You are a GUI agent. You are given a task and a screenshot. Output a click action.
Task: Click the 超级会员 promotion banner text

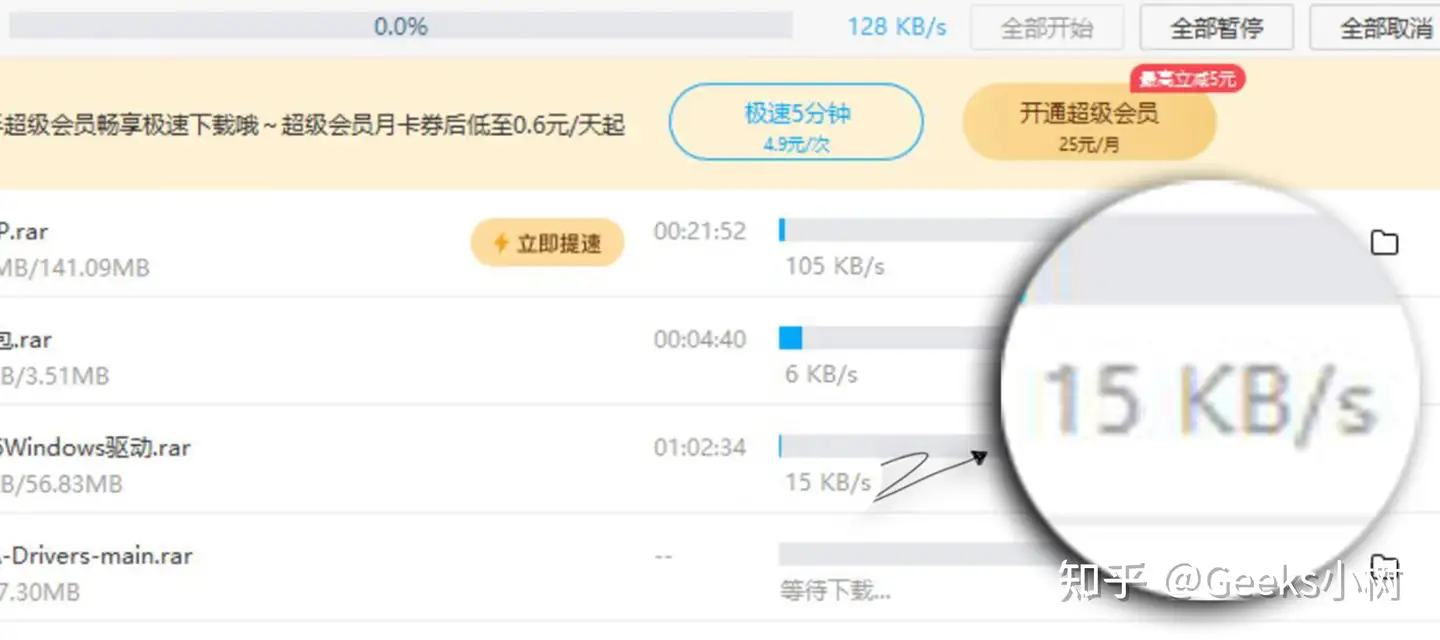[313, 125]
